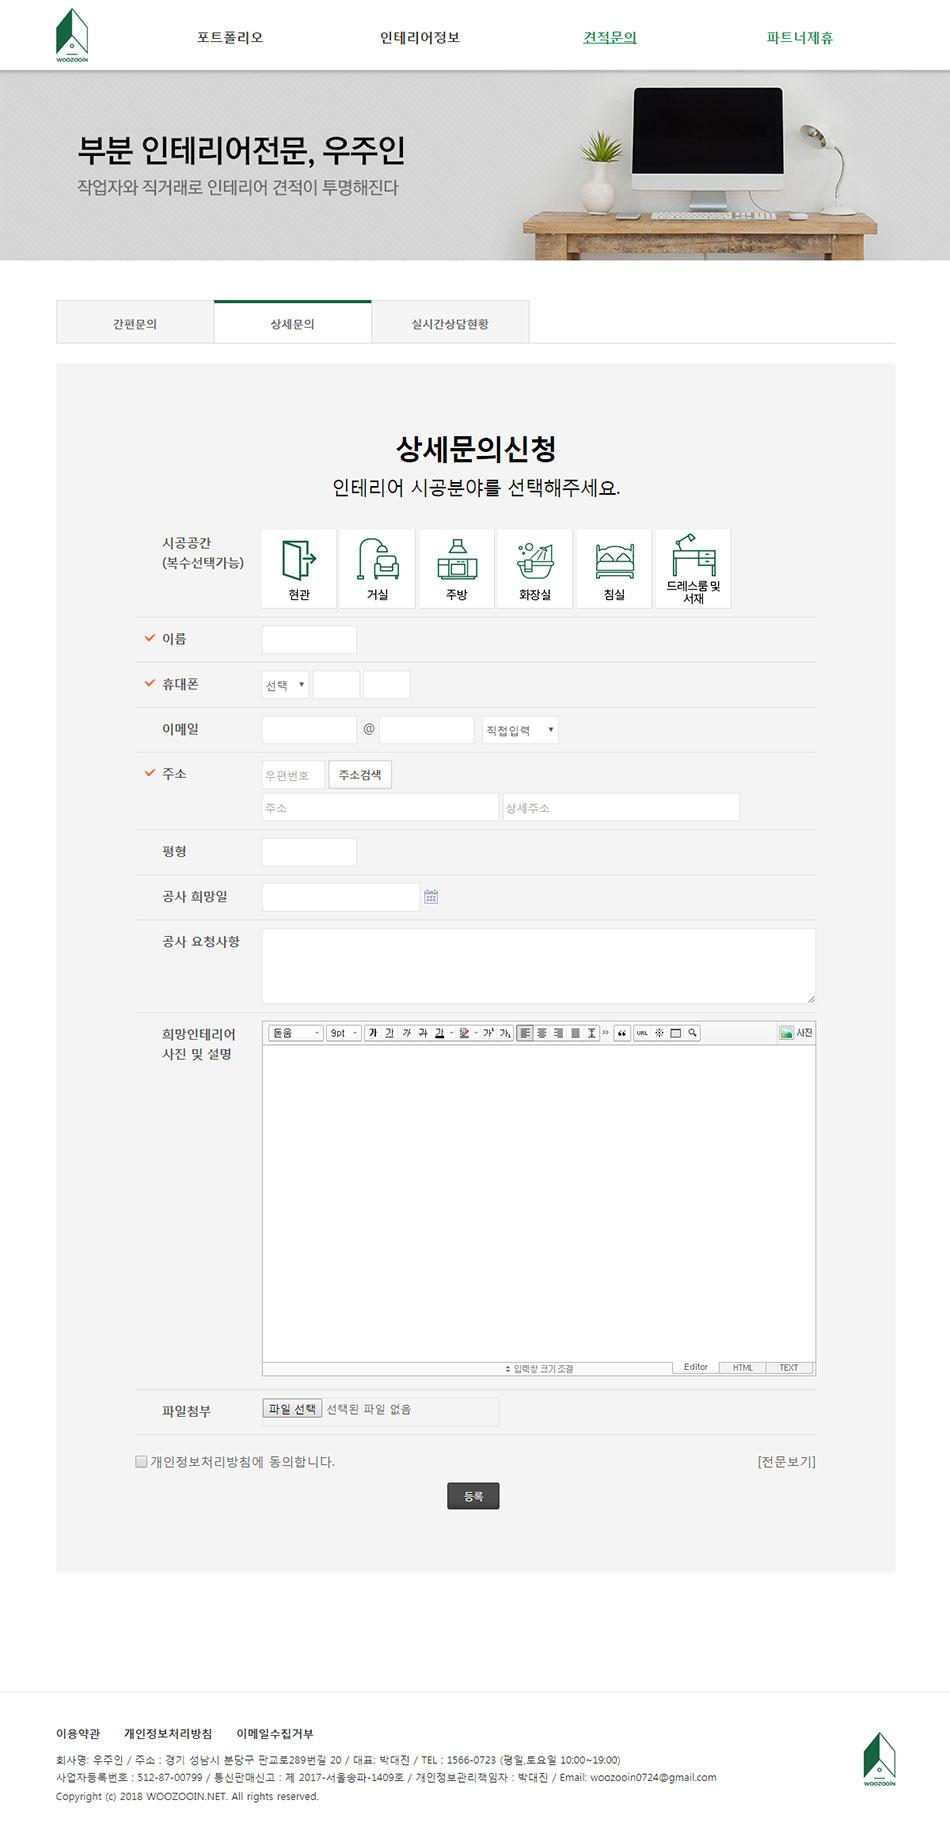Select the 침실 (bedroom) space icon
The image size is (950, 1834).
pos(614,568)
